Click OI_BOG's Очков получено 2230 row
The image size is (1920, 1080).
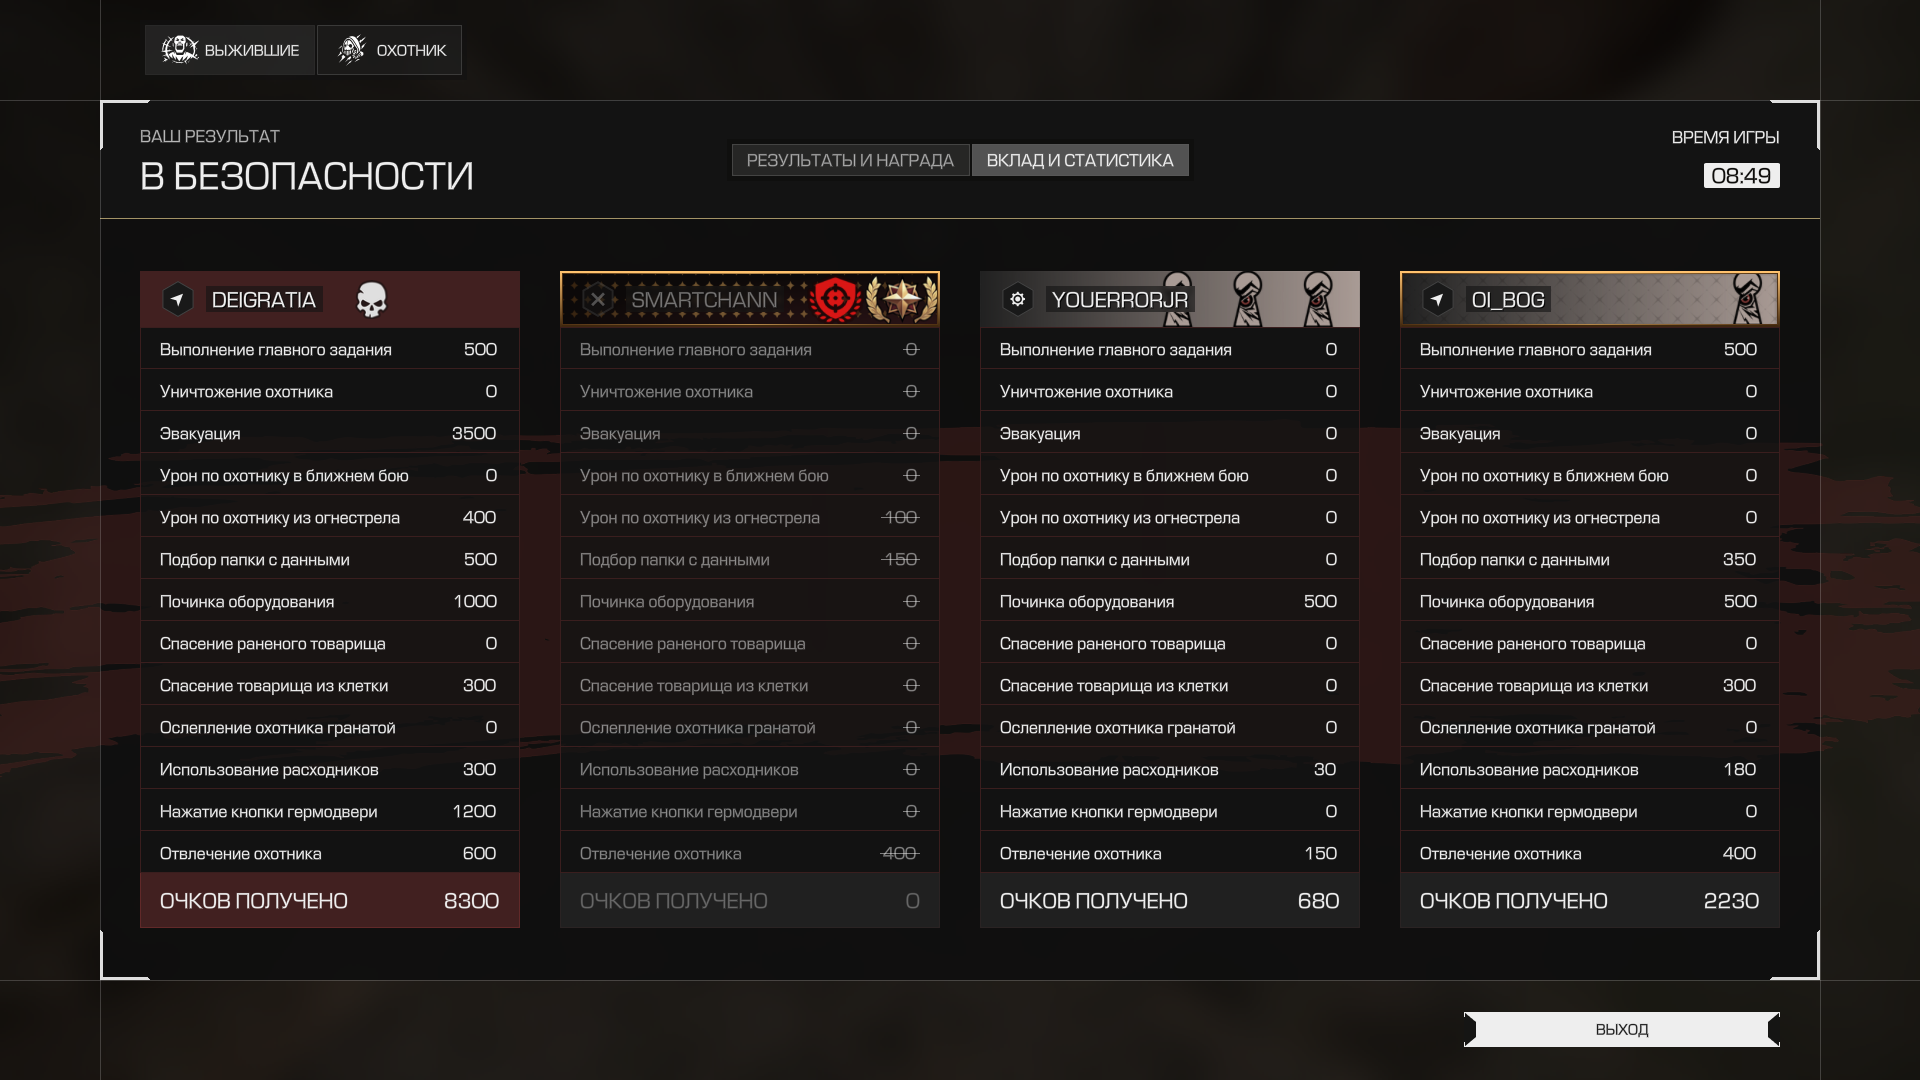1590,900
